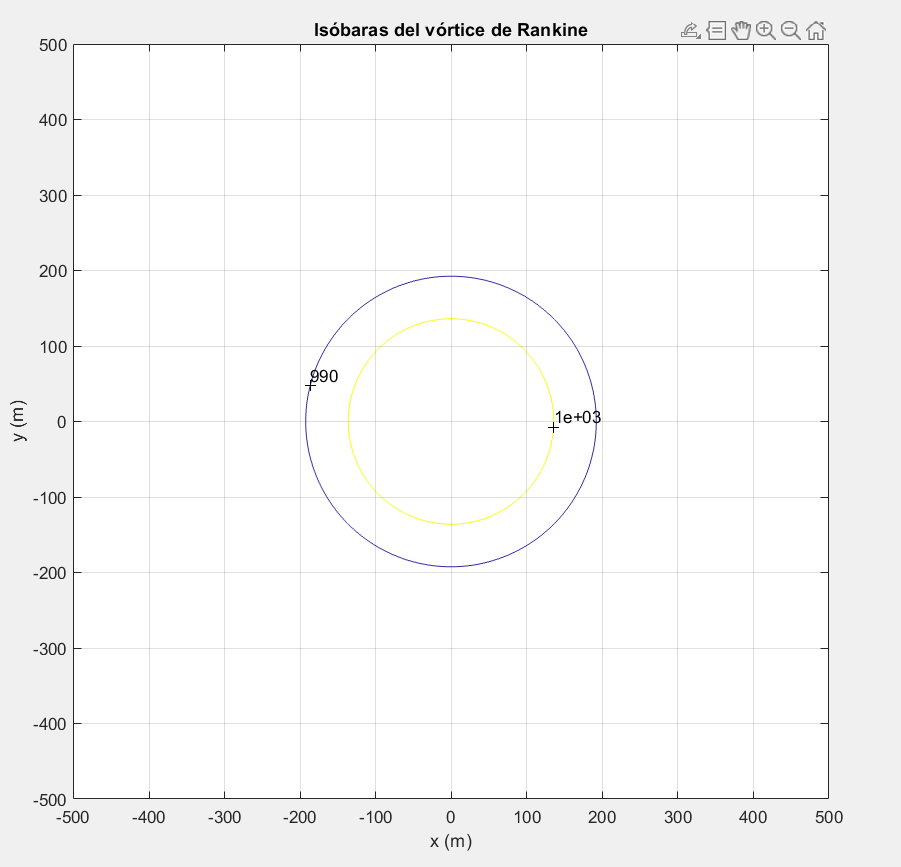The image size is (901, 867).
Task: Select the 'y (m)' axis label
Action: click(19, 422)
